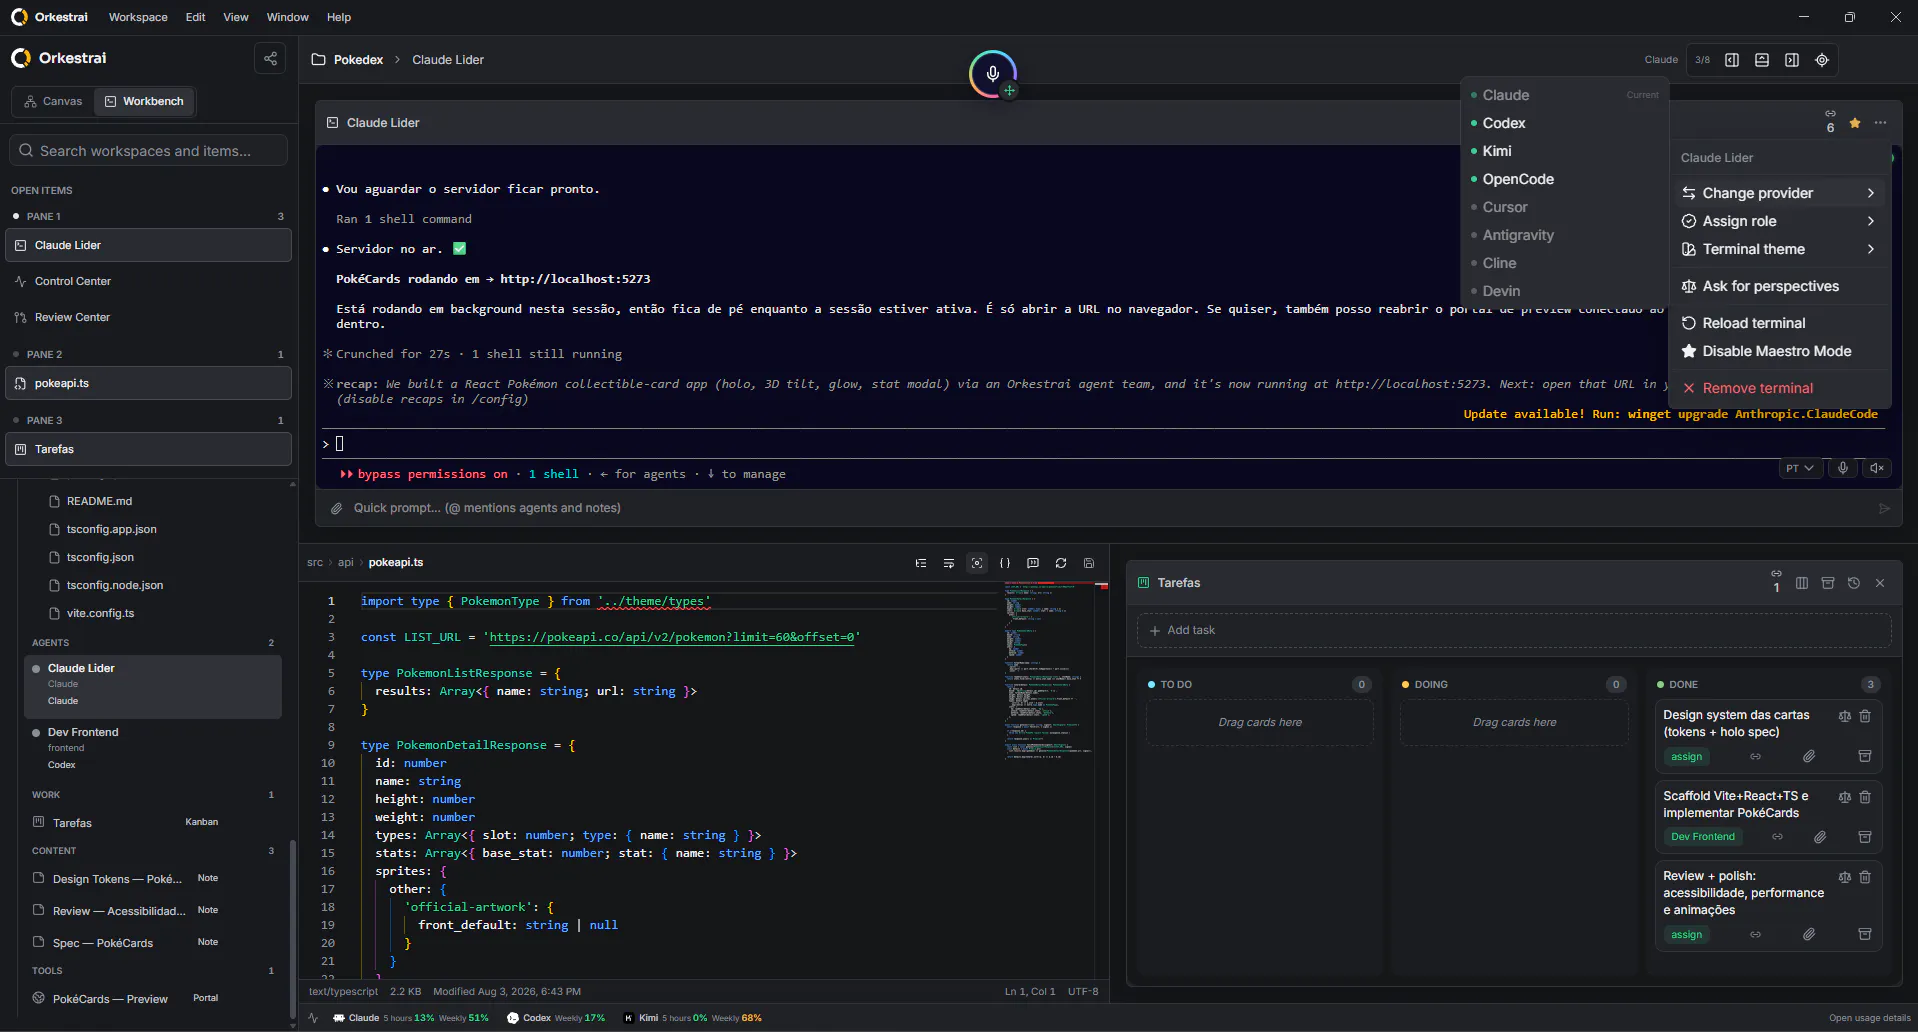This screenshot has width=1918, height=1032.
Task: Click the comment icon in editor toolbar
Action: pos(1033,563)
